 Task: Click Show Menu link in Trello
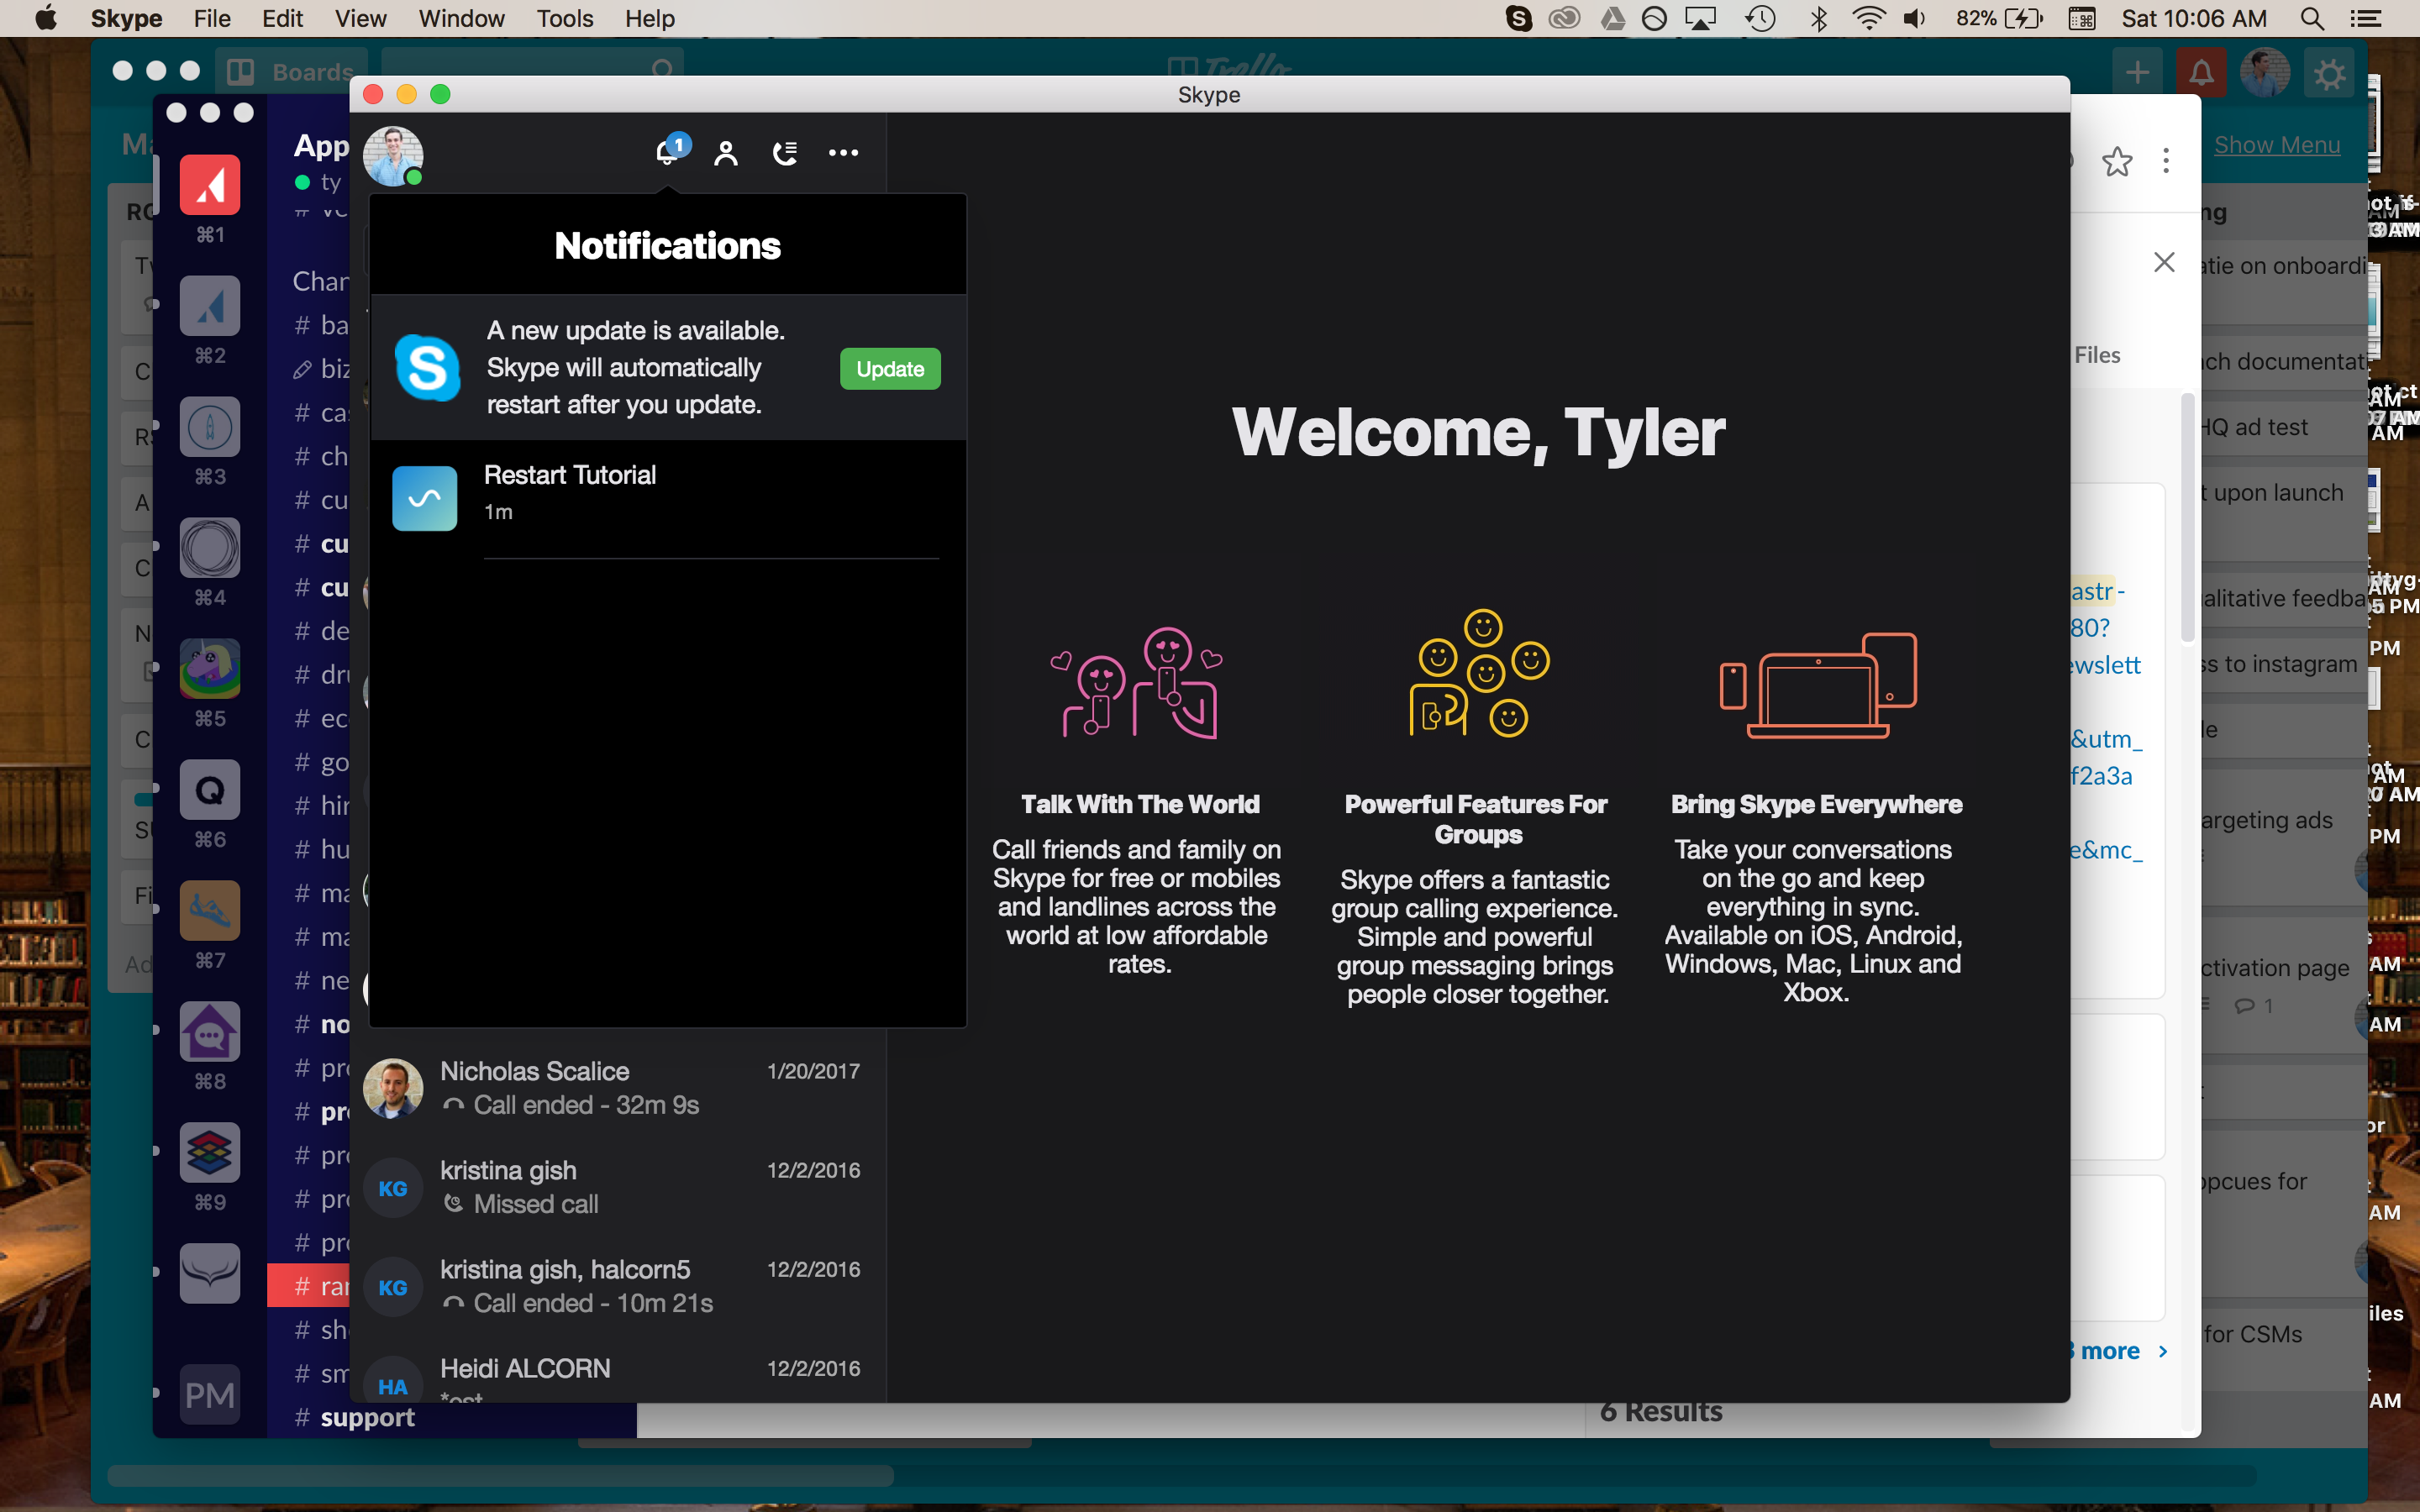[2277, 145]
